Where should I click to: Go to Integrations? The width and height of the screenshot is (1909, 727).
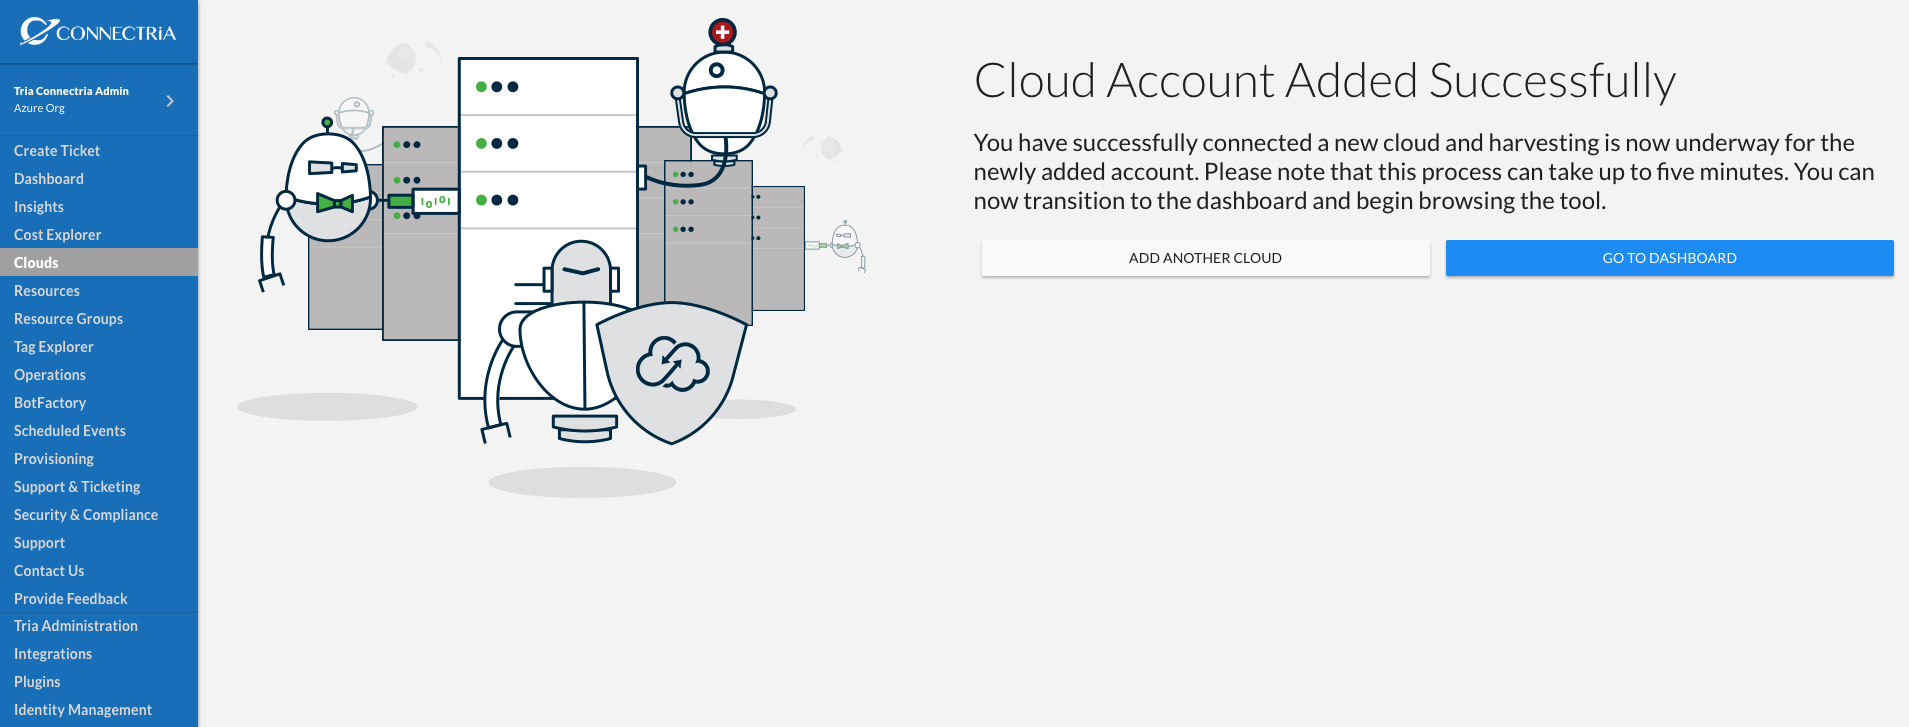tap(53, 654)
